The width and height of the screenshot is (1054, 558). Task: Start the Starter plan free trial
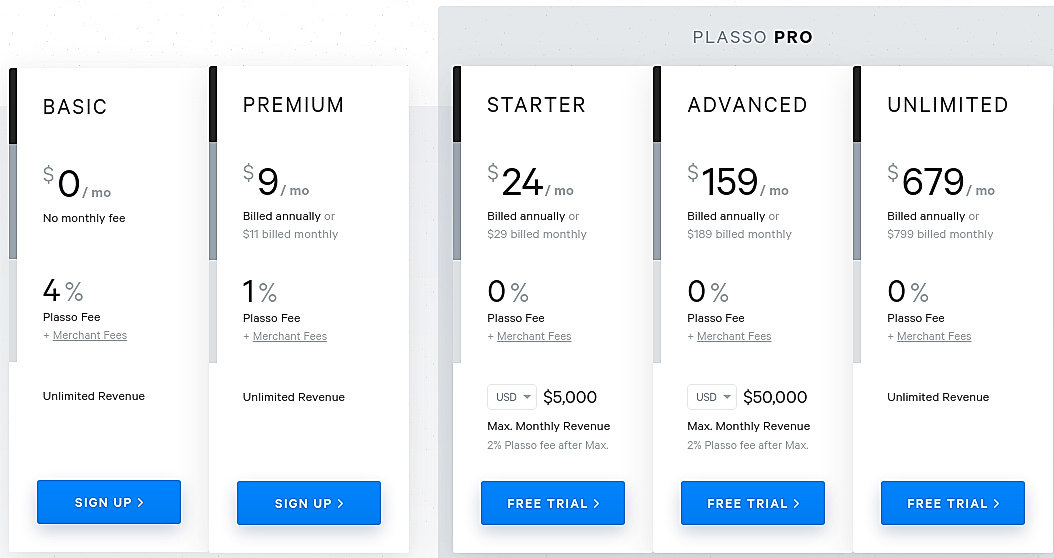click(553, 503)
